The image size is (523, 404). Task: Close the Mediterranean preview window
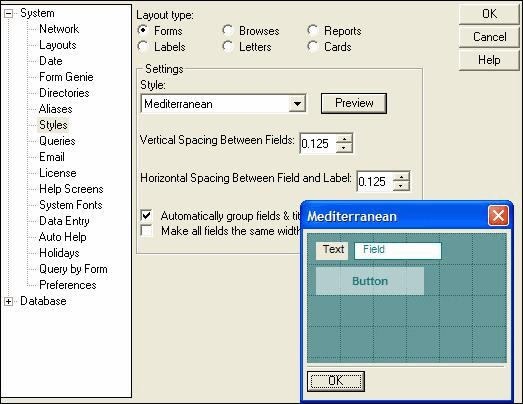[x=498, y=216]
